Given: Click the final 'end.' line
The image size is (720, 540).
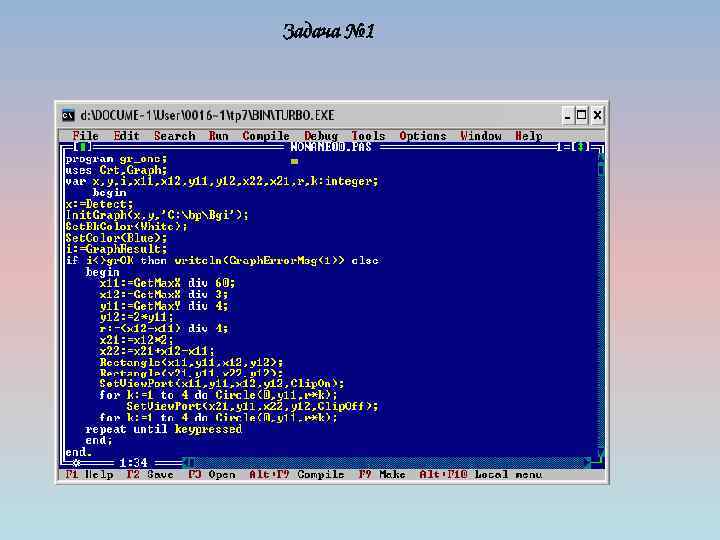Looking at the screenshot, I should pos(79,452).
